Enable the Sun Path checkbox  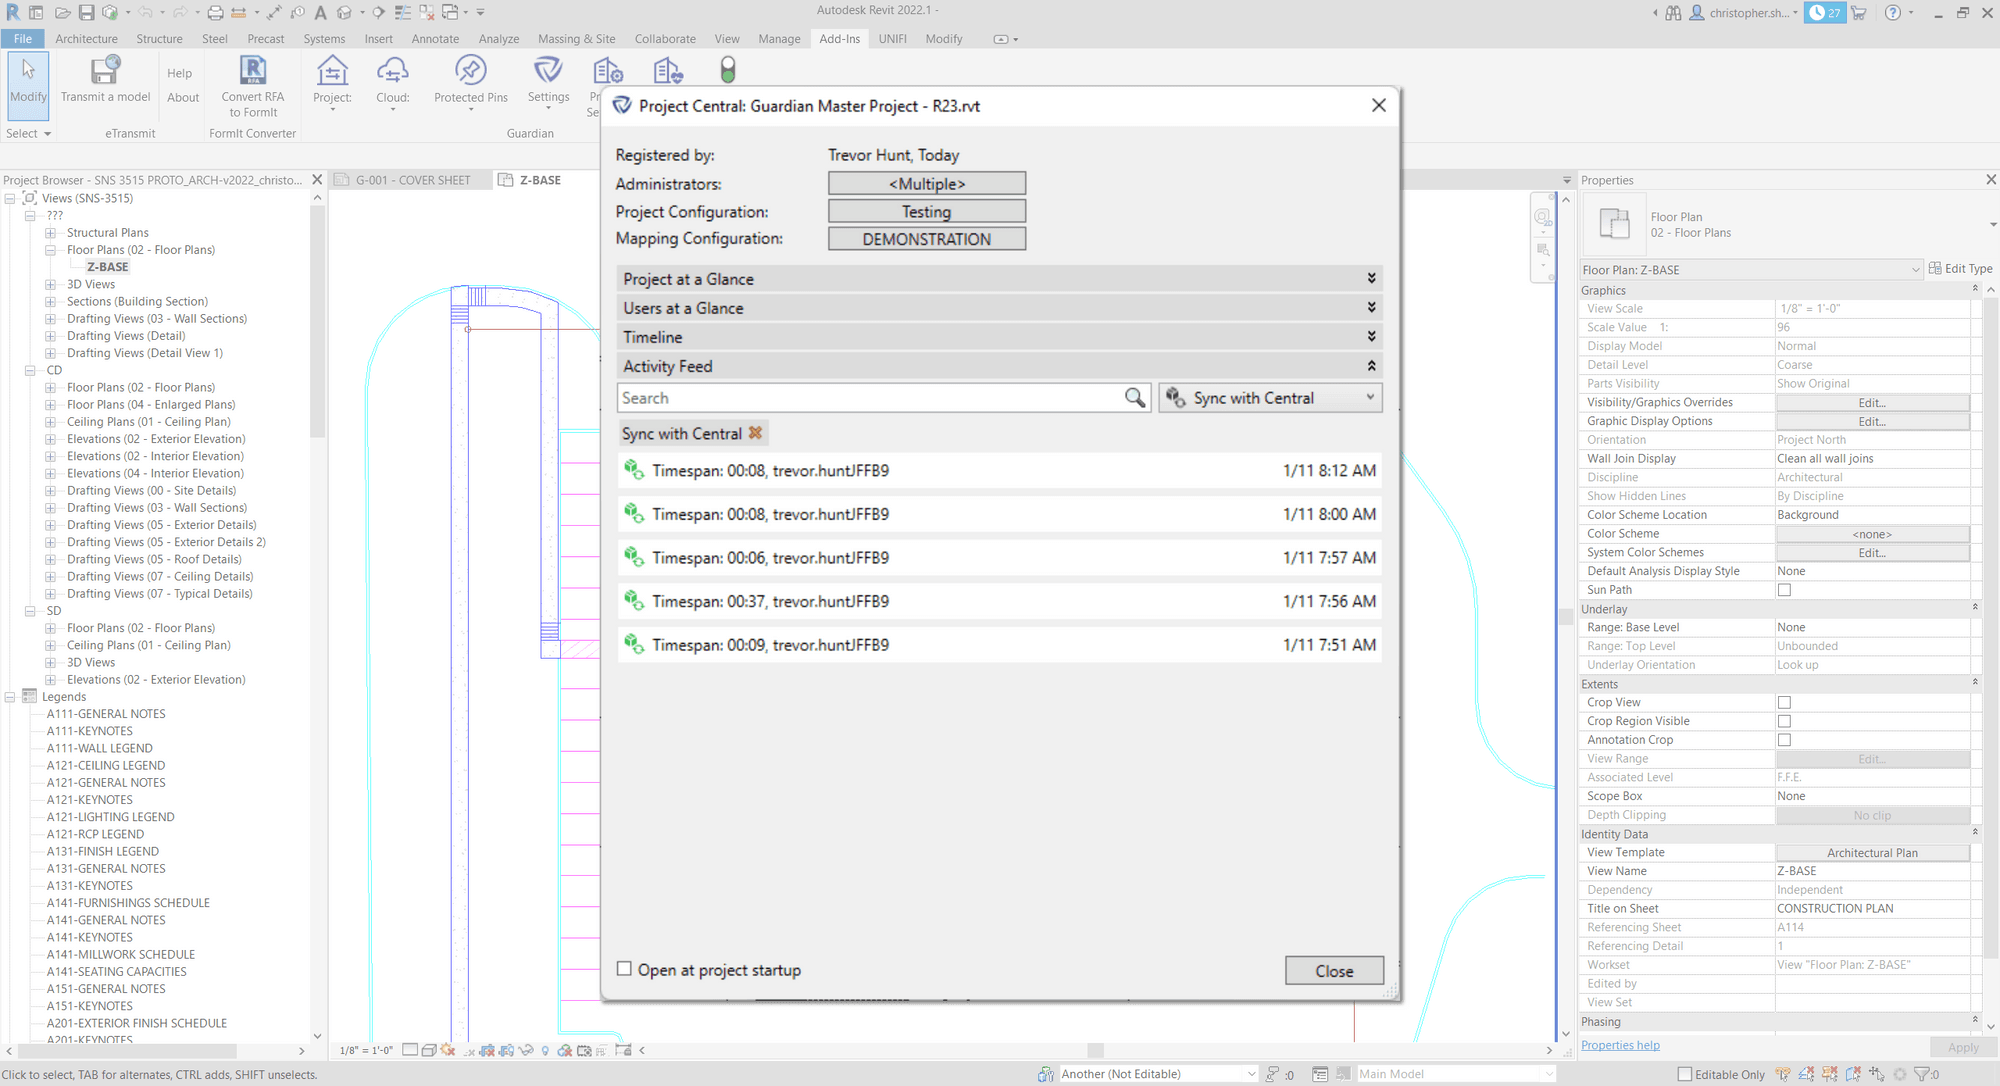(1784, 589)
